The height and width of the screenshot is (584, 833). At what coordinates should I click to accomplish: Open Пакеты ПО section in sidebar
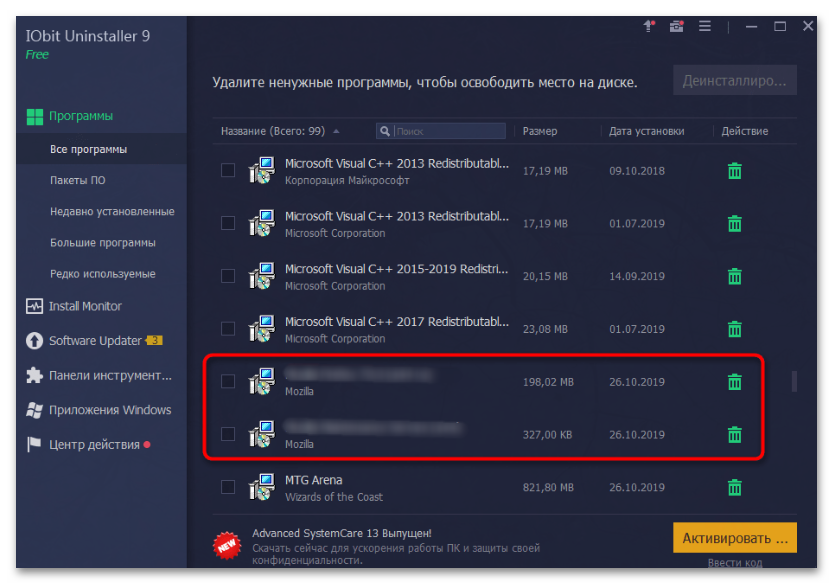(x=77, y=180)
